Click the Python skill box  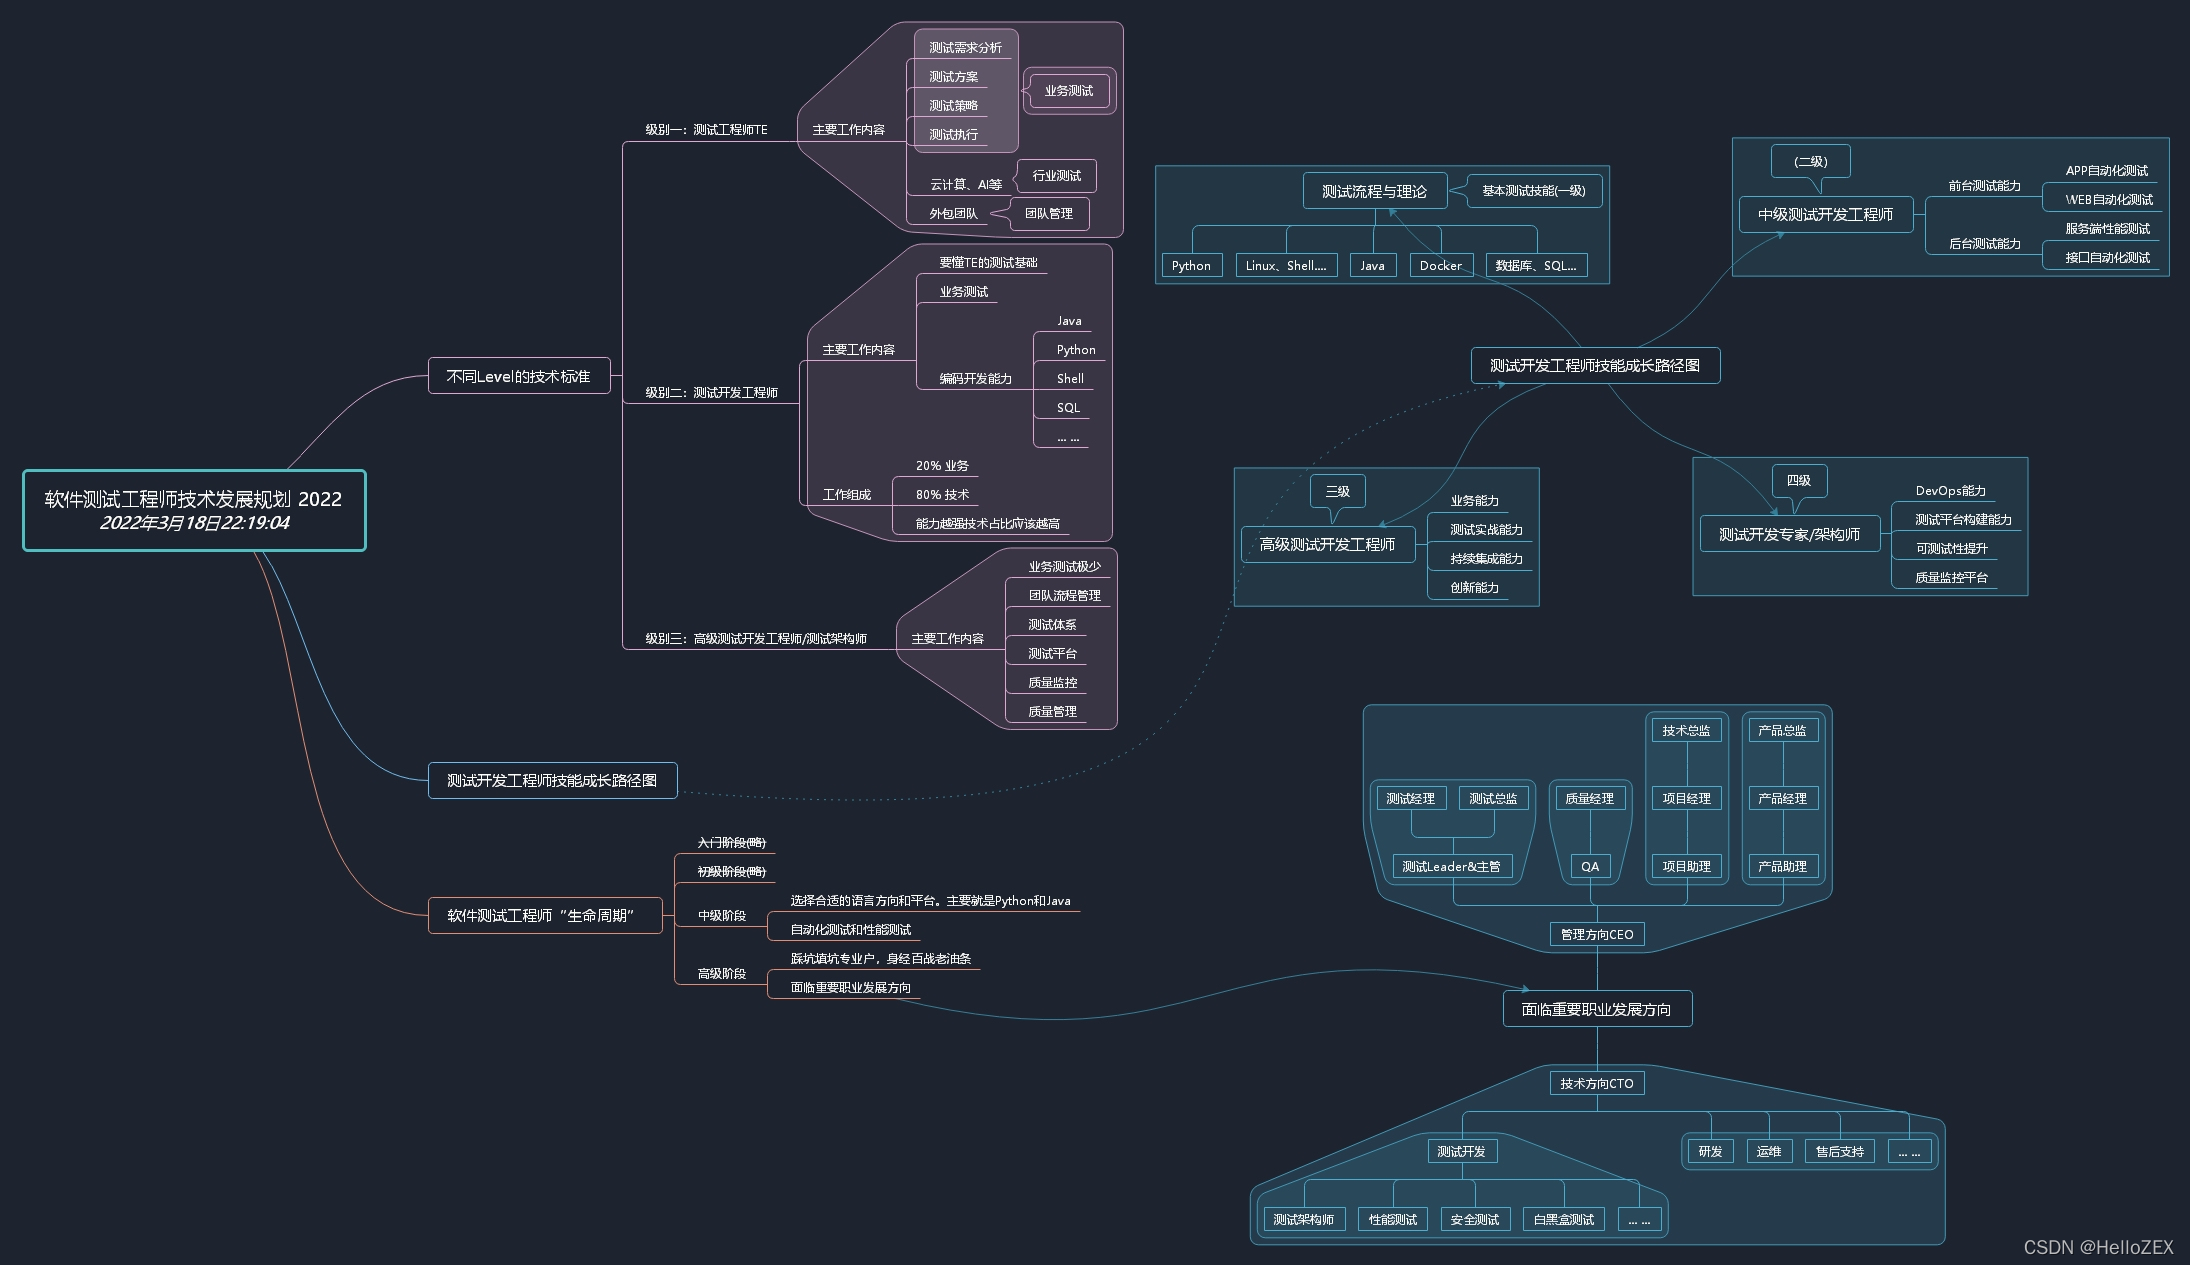1190,265
